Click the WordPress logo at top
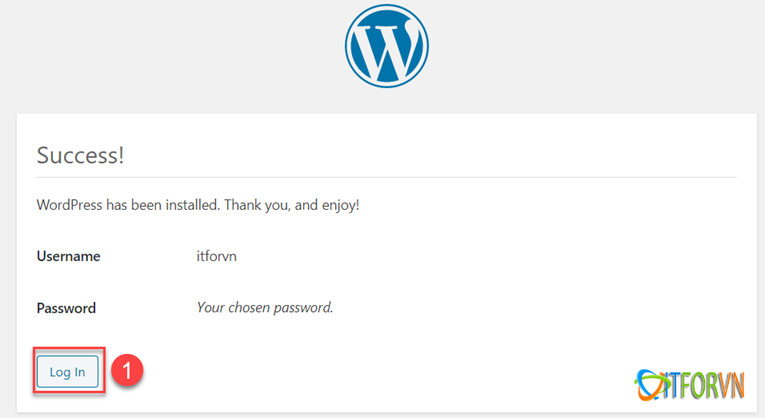 click(x=386, y=48)
